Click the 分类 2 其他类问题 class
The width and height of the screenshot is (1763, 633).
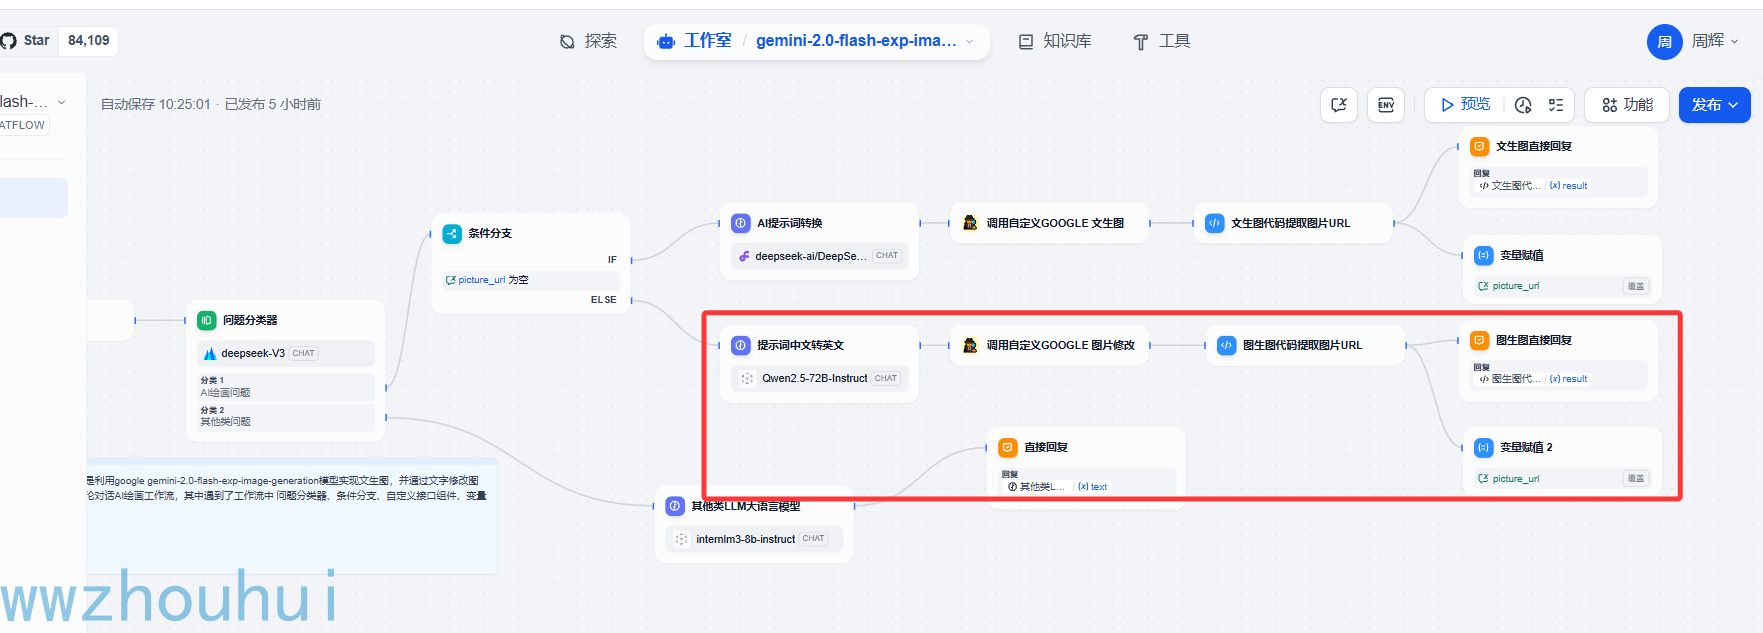click(286, 416)
